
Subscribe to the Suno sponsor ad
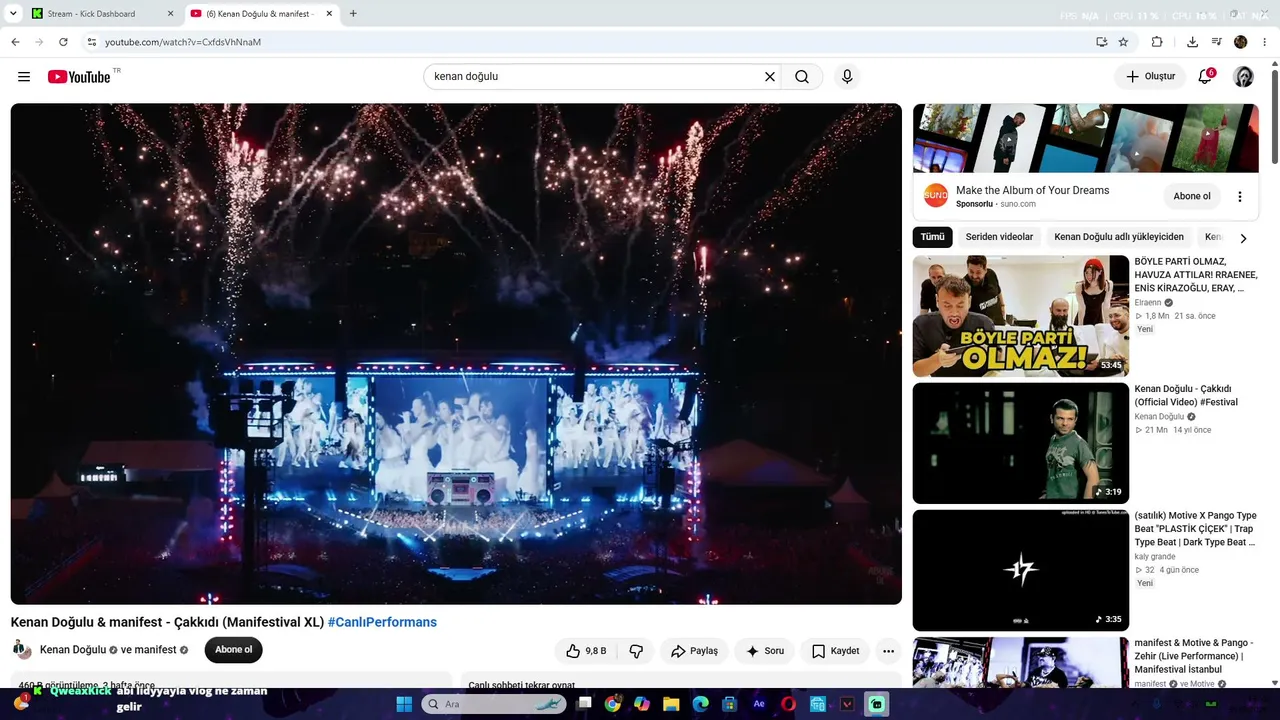pyautogui.click(x=1192, y=196)
